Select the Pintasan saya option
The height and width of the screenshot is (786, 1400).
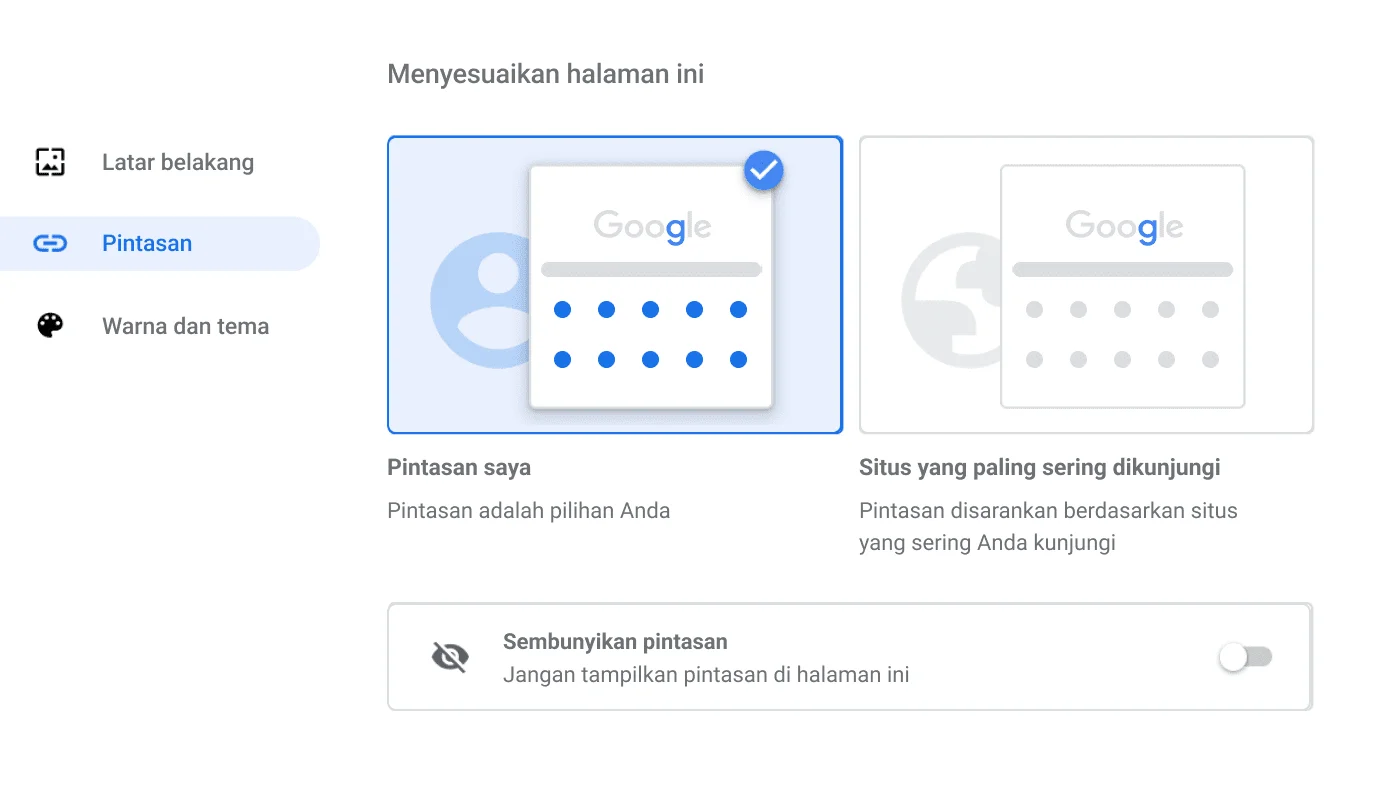point(614,284)
